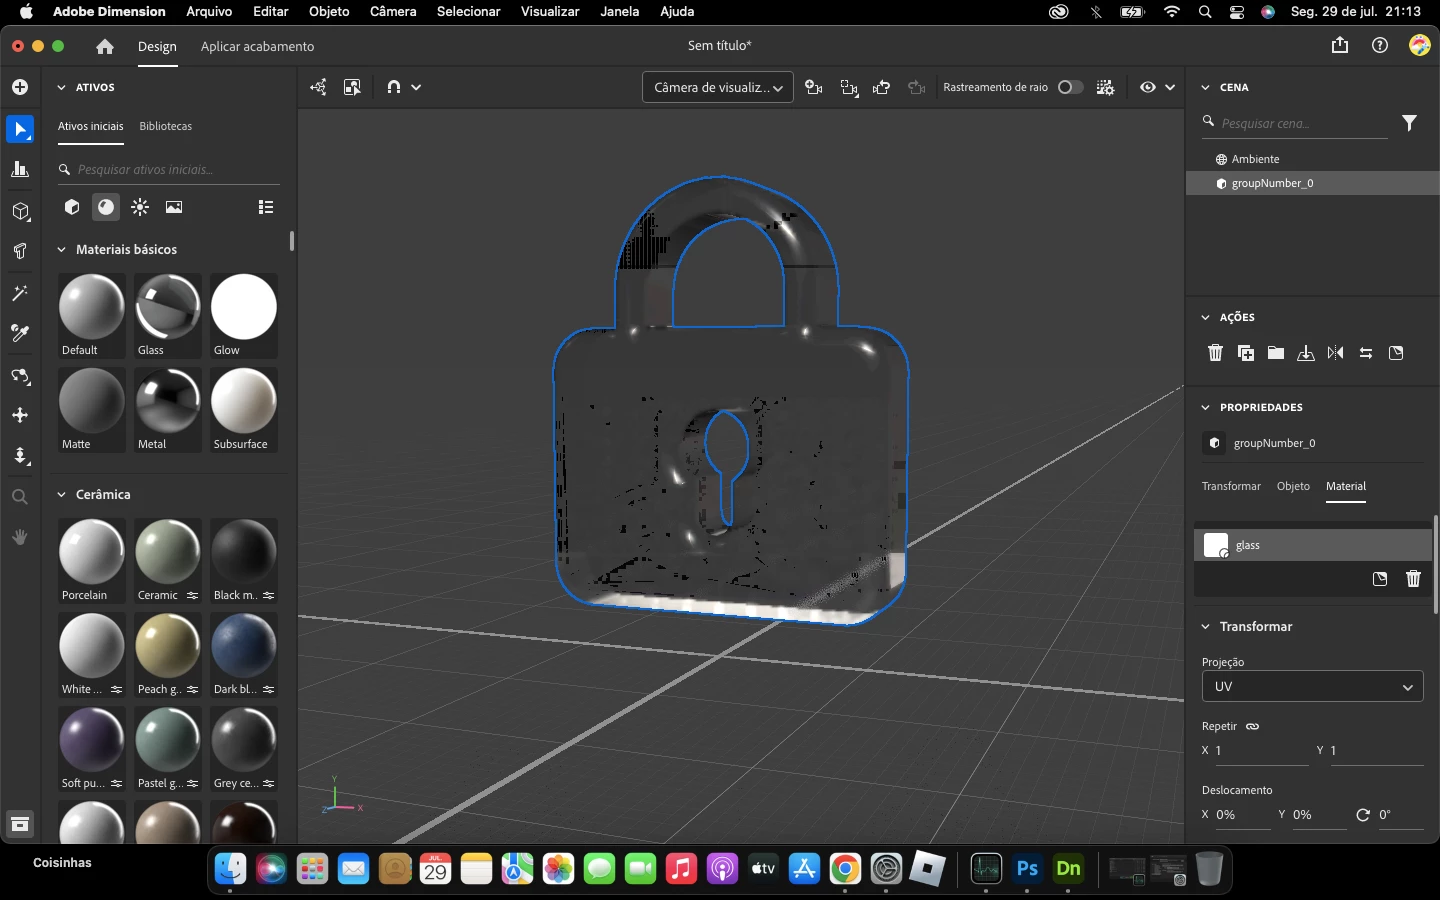Click the Drop to ground icon in Ações
Image resolution: width=1440 pixels, height=900 pixels.
coord(1306,353)
